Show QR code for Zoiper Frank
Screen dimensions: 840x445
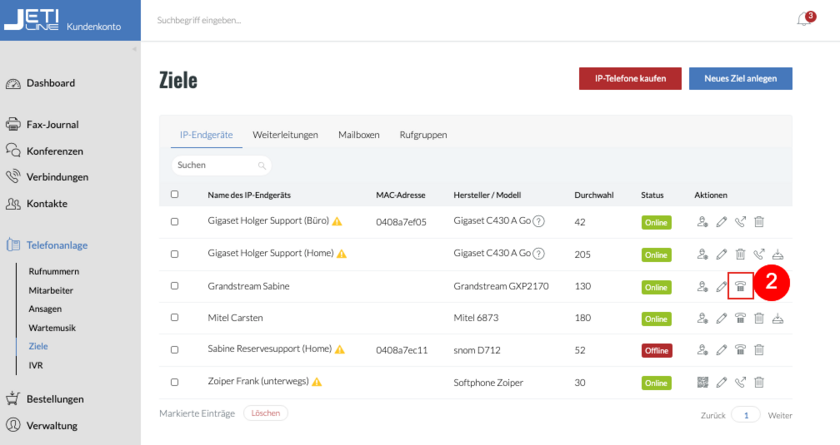pyautogui.click(x=702, y=382)
